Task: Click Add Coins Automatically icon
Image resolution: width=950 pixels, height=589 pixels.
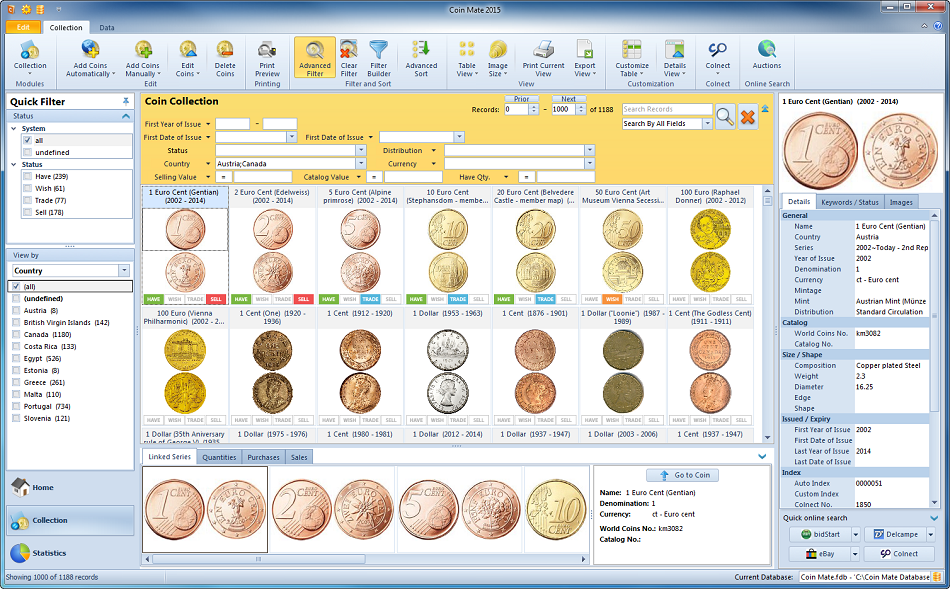Action: pos(90,50)
